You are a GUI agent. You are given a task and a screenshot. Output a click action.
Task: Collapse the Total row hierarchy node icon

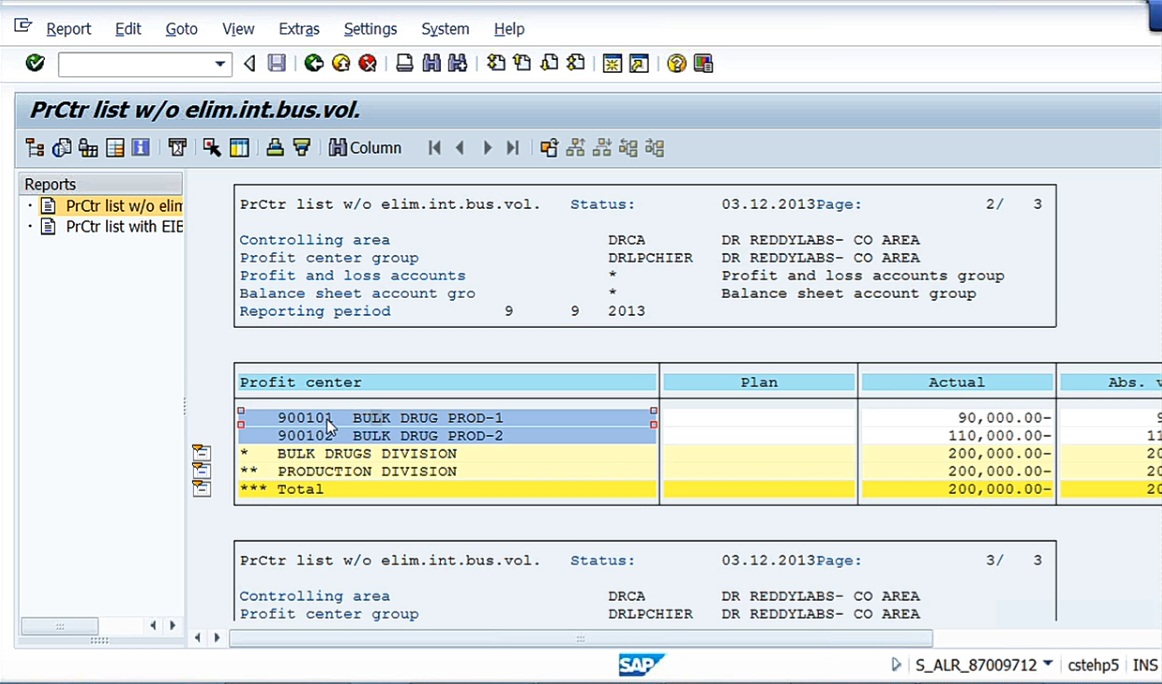click(201, 488)
